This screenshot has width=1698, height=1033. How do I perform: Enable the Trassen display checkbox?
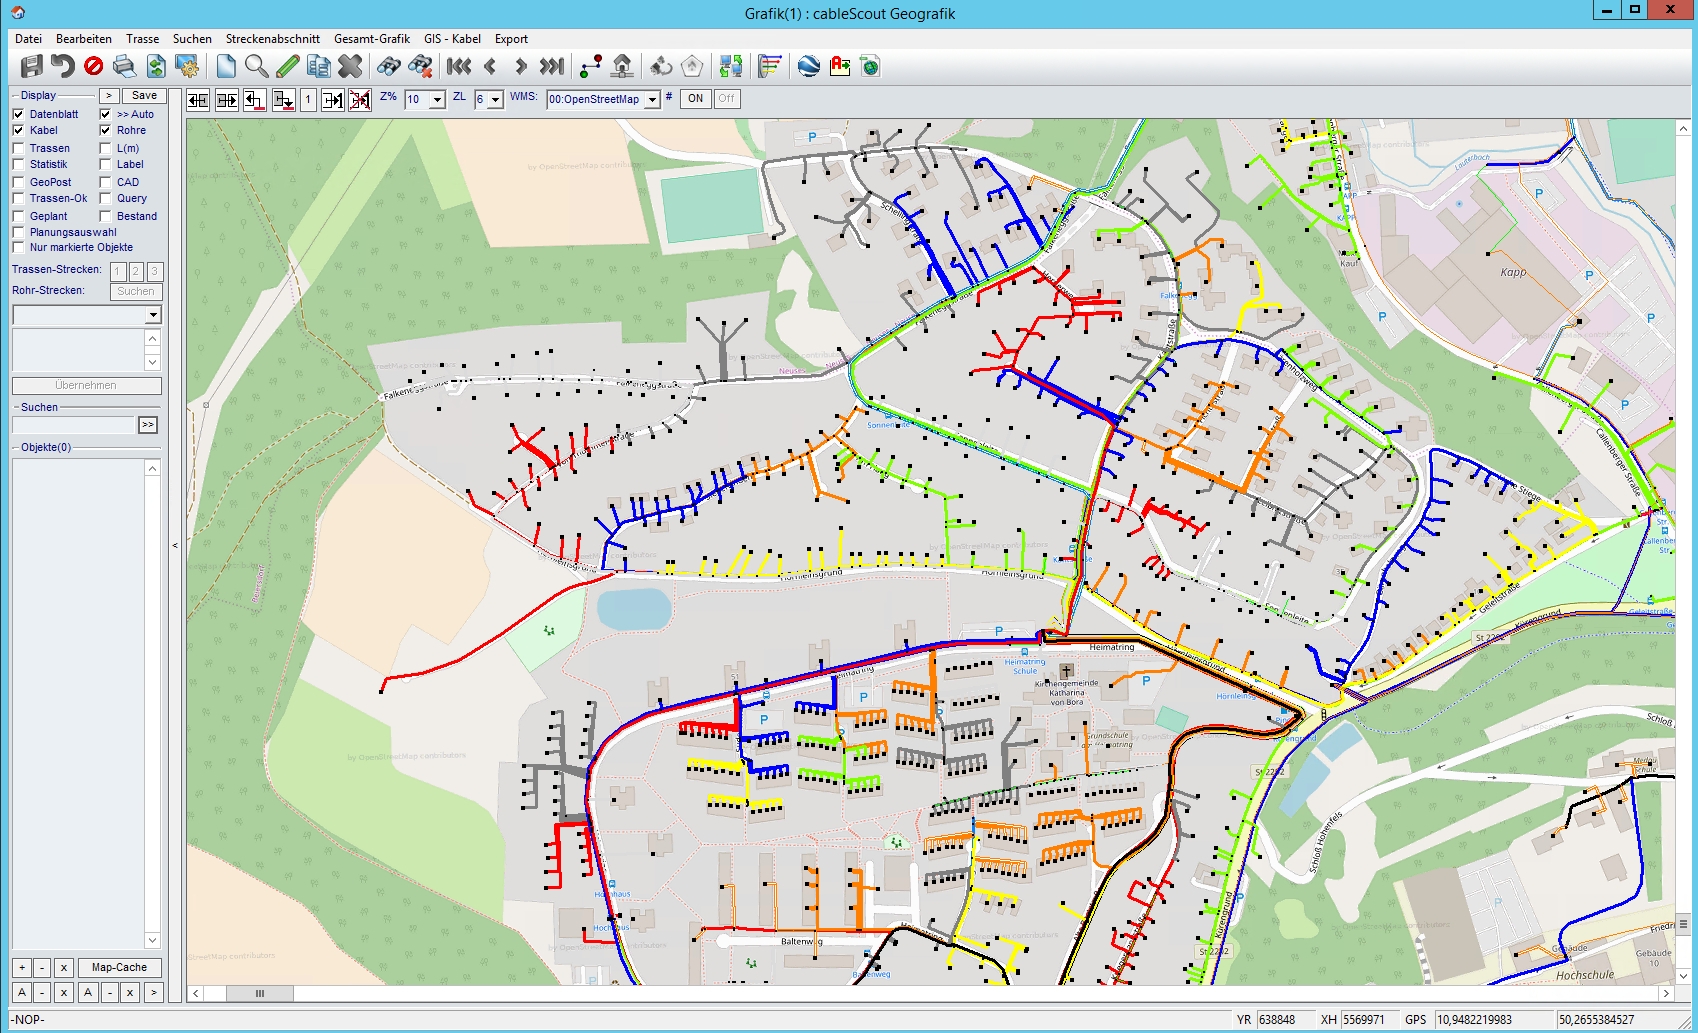pos(18,148)
